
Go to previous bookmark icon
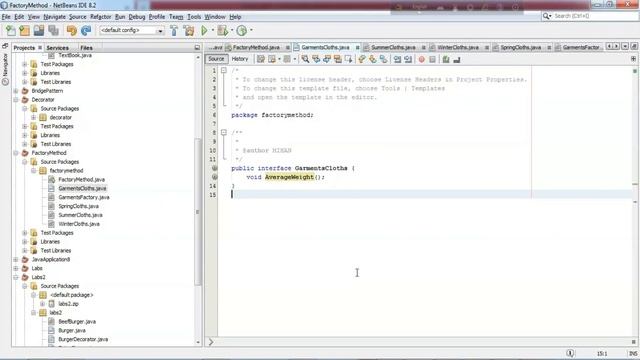(362, 60)
